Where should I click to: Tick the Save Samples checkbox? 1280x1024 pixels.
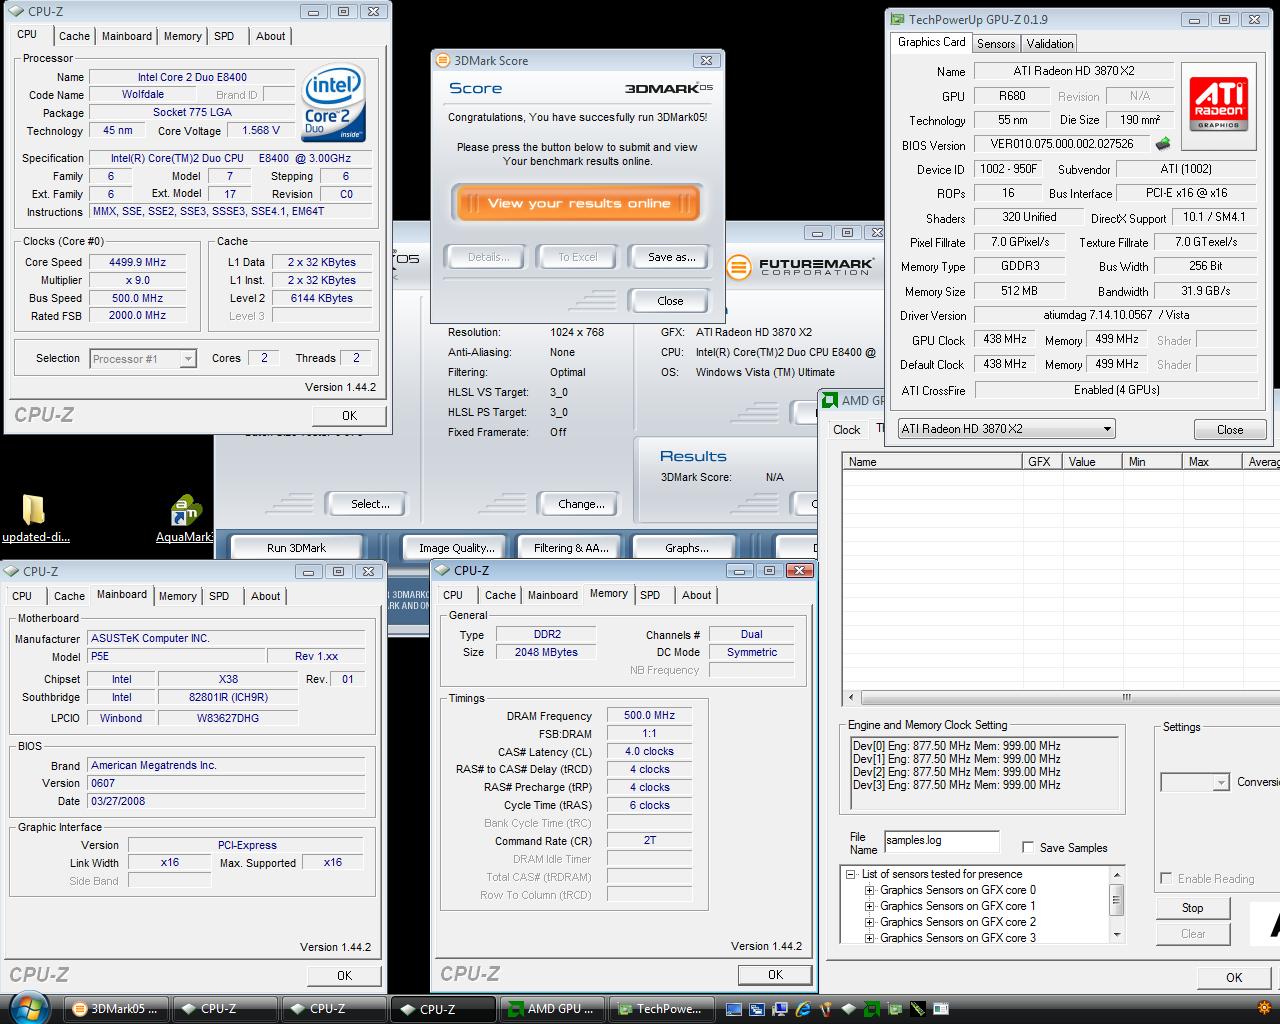1028,847
